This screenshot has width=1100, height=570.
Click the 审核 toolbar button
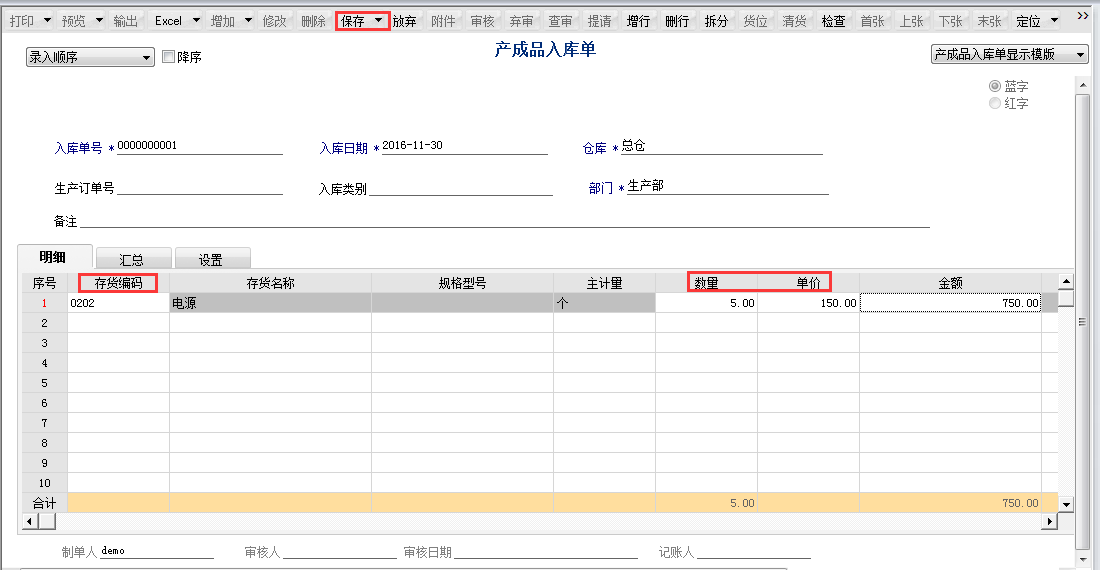click(483, 21)
